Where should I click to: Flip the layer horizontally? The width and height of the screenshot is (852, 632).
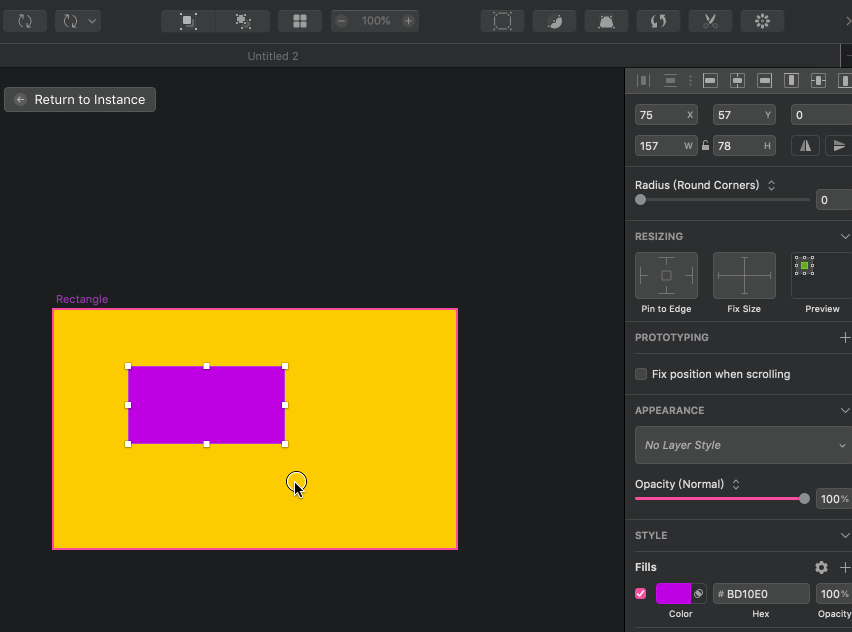pos(805,146)
